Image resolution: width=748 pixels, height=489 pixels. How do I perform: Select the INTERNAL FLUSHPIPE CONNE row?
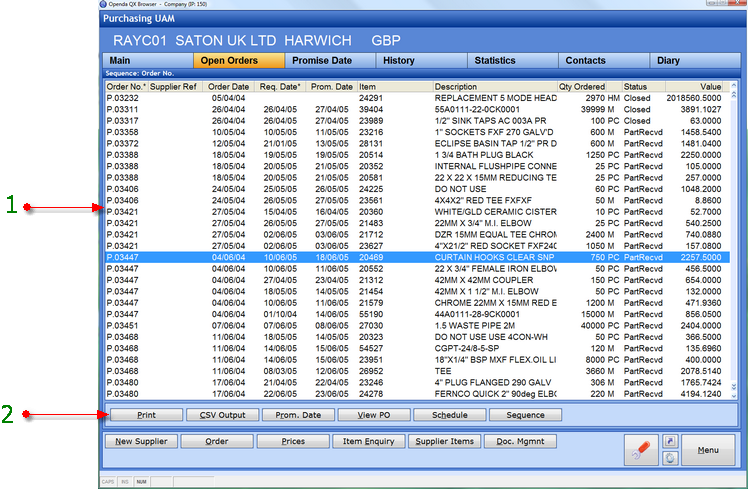417,166
